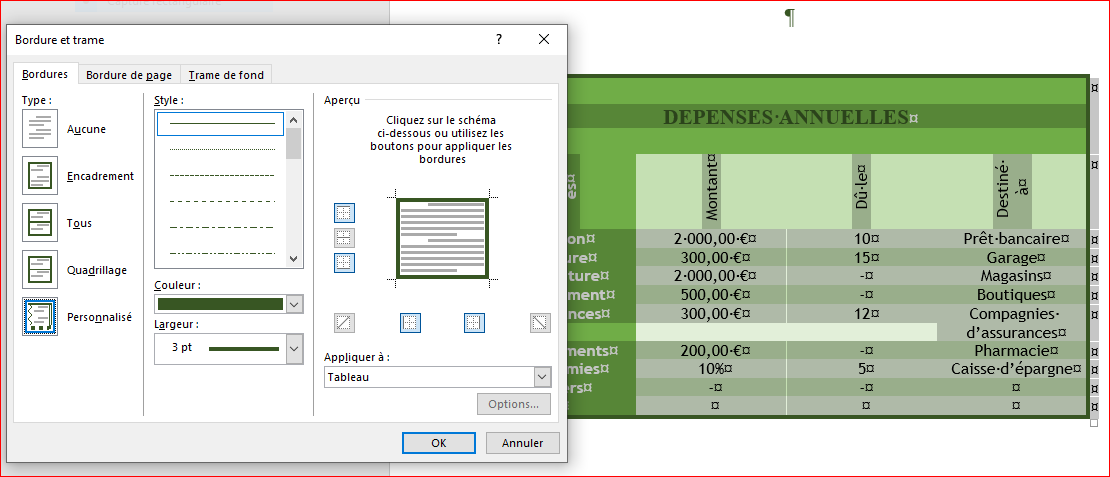
Task: Expand the Appliquer à Tableau dropdown
Action: pos(542,377)
